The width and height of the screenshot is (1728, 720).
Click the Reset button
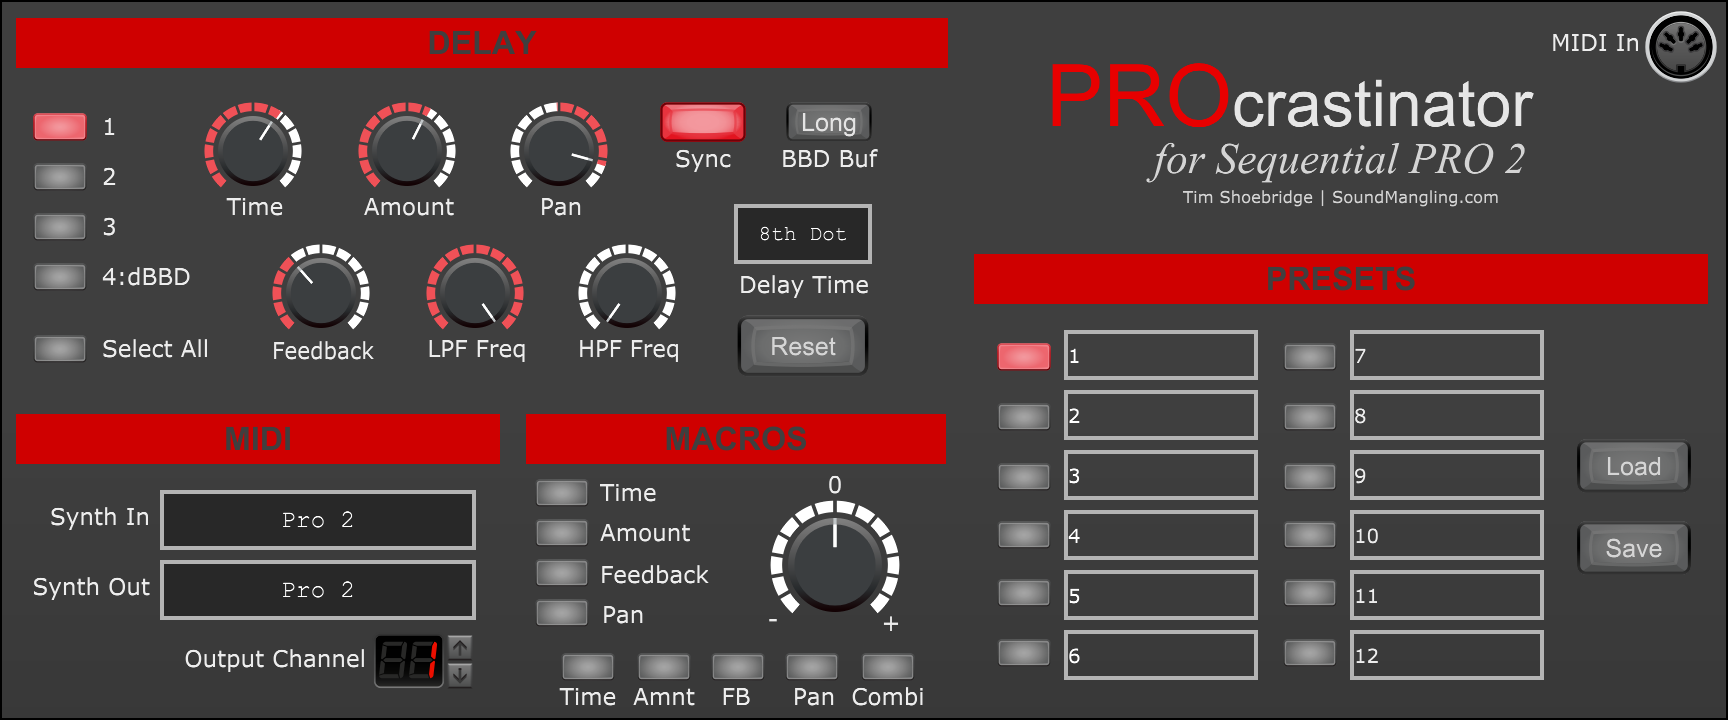(x=803, y=346)
